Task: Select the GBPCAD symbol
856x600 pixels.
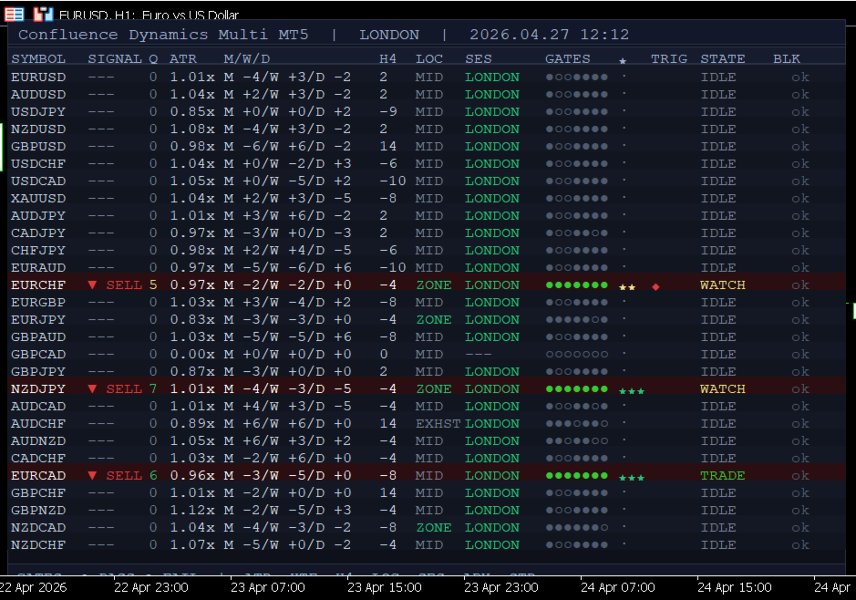Action: click(38, 354)
